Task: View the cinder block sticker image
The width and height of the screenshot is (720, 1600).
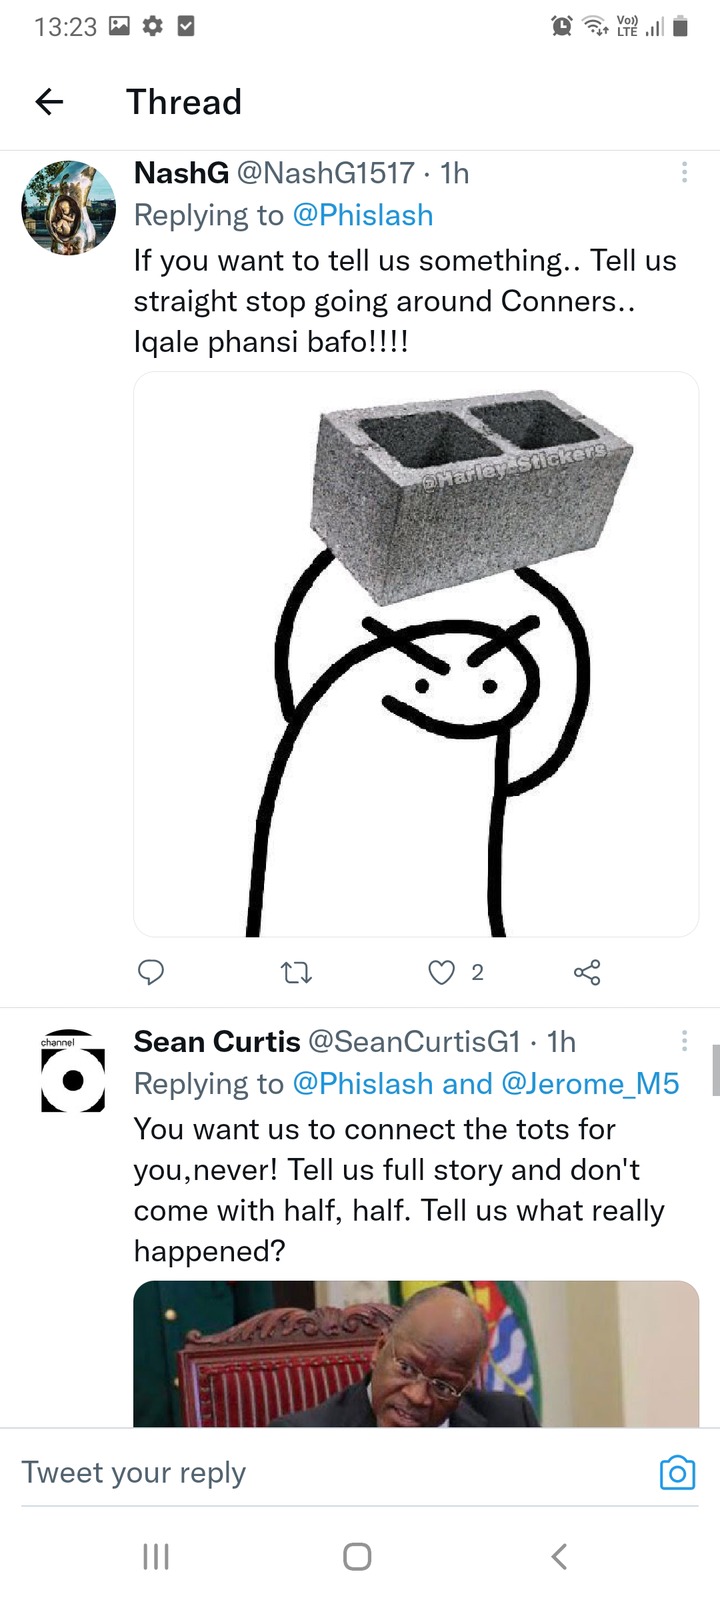Action: [416, 654]
